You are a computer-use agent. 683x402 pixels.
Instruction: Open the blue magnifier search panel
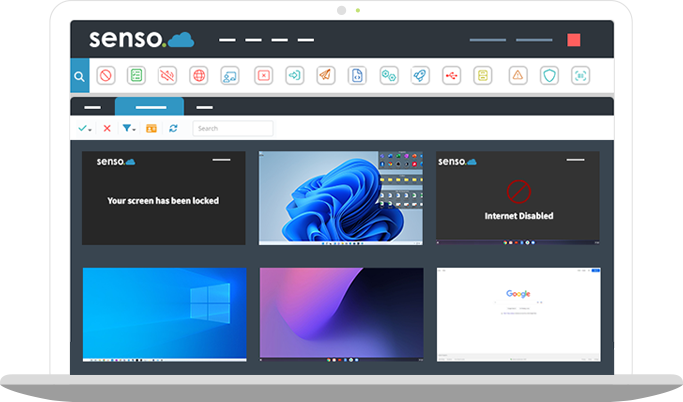(x=80, y=76)
